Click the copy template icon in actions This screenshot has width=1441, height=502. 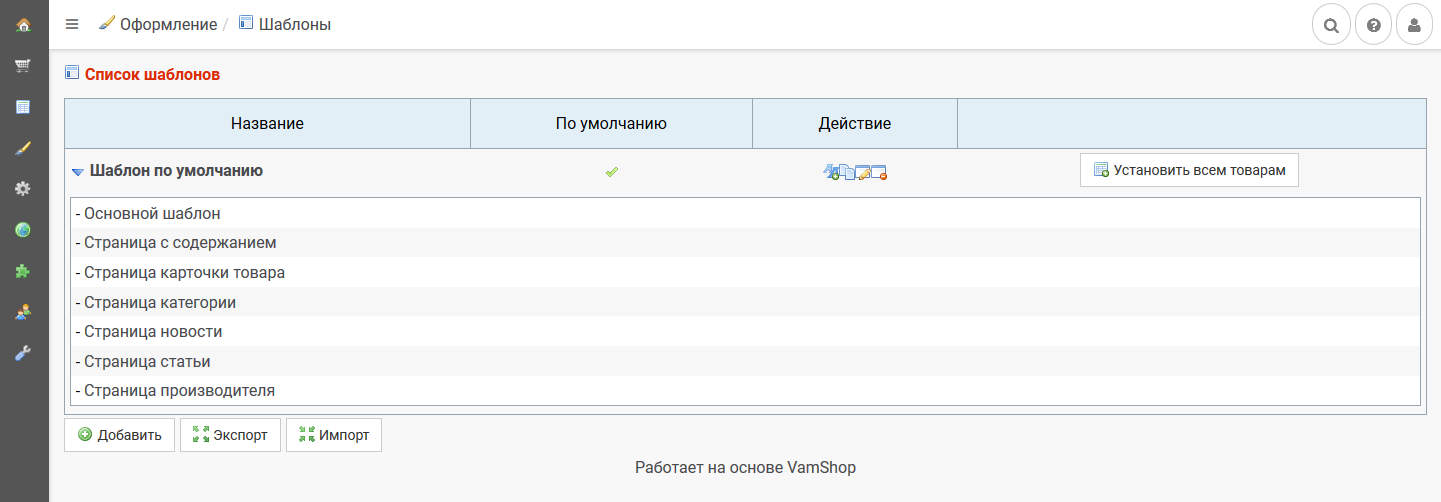[x=847, y=172]
